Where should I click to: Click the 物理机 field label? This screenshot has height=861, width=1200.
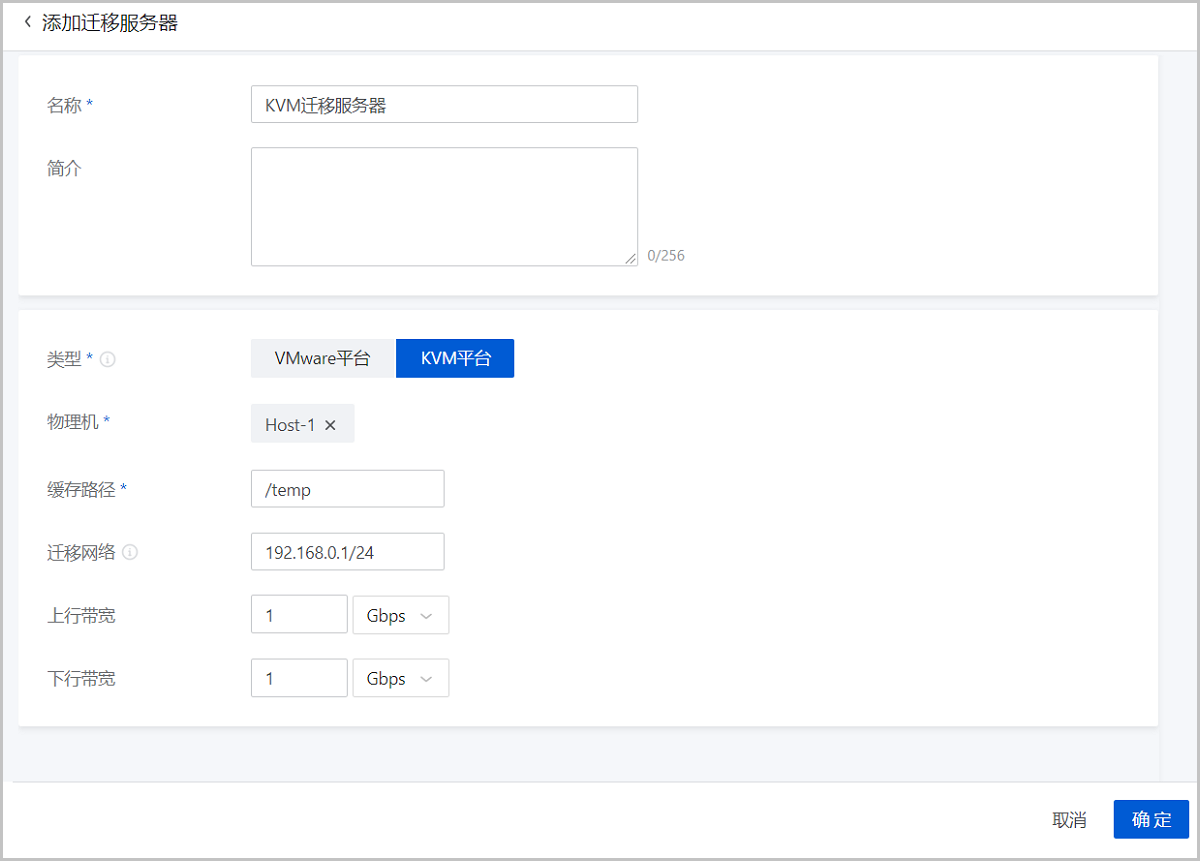[73, 422]
